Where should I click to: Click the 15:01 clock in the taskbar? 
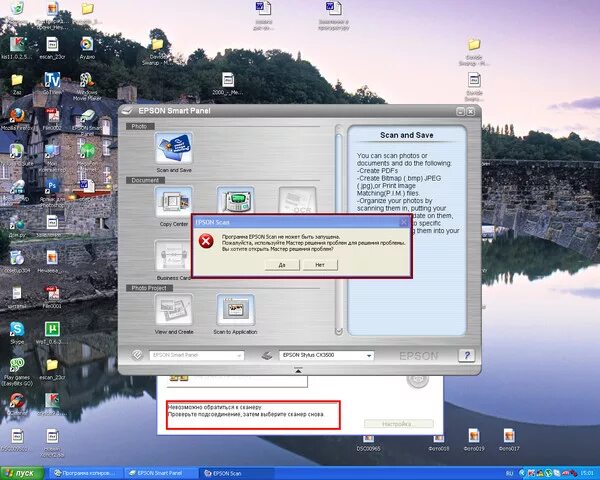587,474
